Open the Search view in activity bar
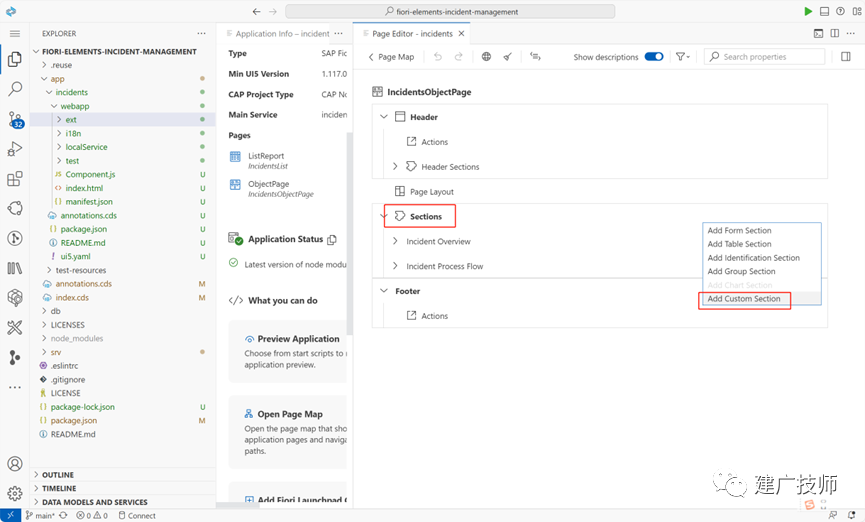 click(x=15, y=88)
